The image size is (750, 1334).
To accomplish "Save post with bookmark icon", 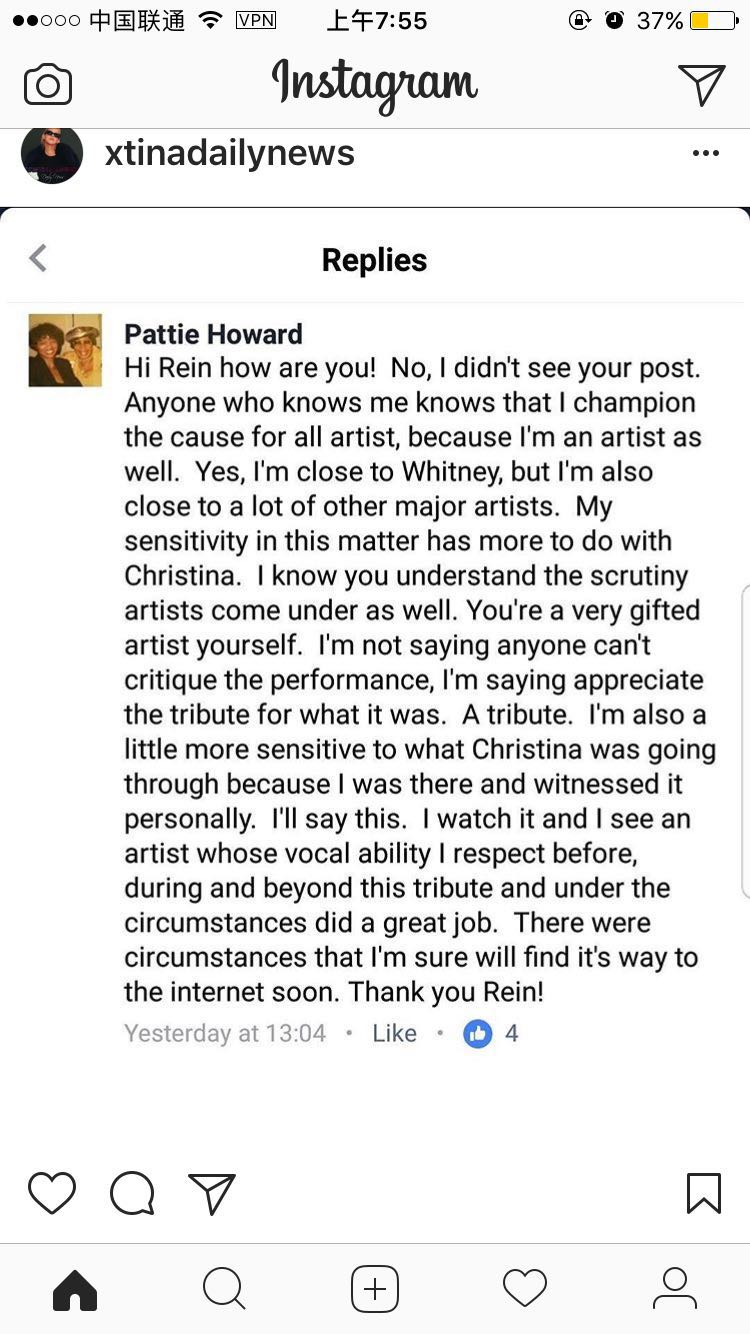I will coord(704,1192).
